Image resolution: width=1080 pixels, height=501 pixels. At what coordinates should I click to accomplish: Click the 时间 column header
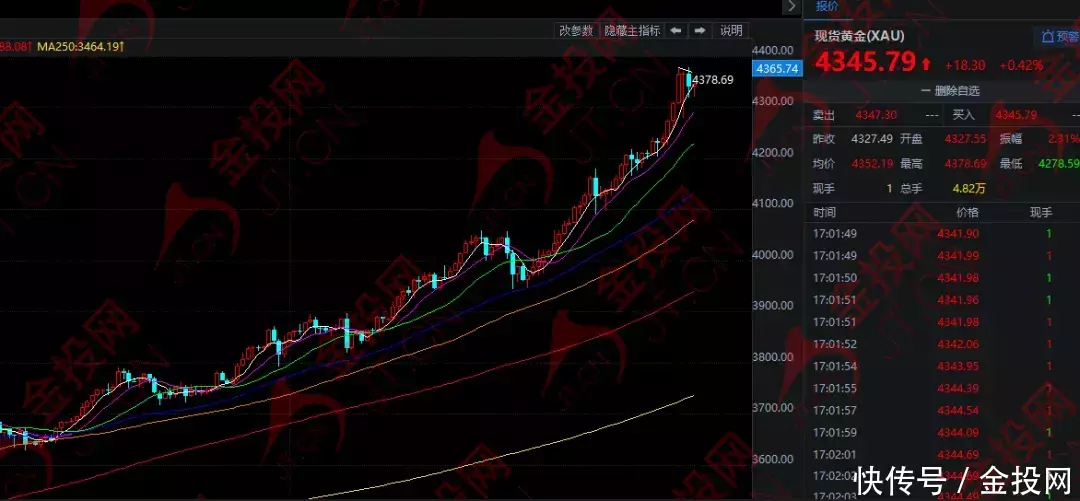point(825,213)
